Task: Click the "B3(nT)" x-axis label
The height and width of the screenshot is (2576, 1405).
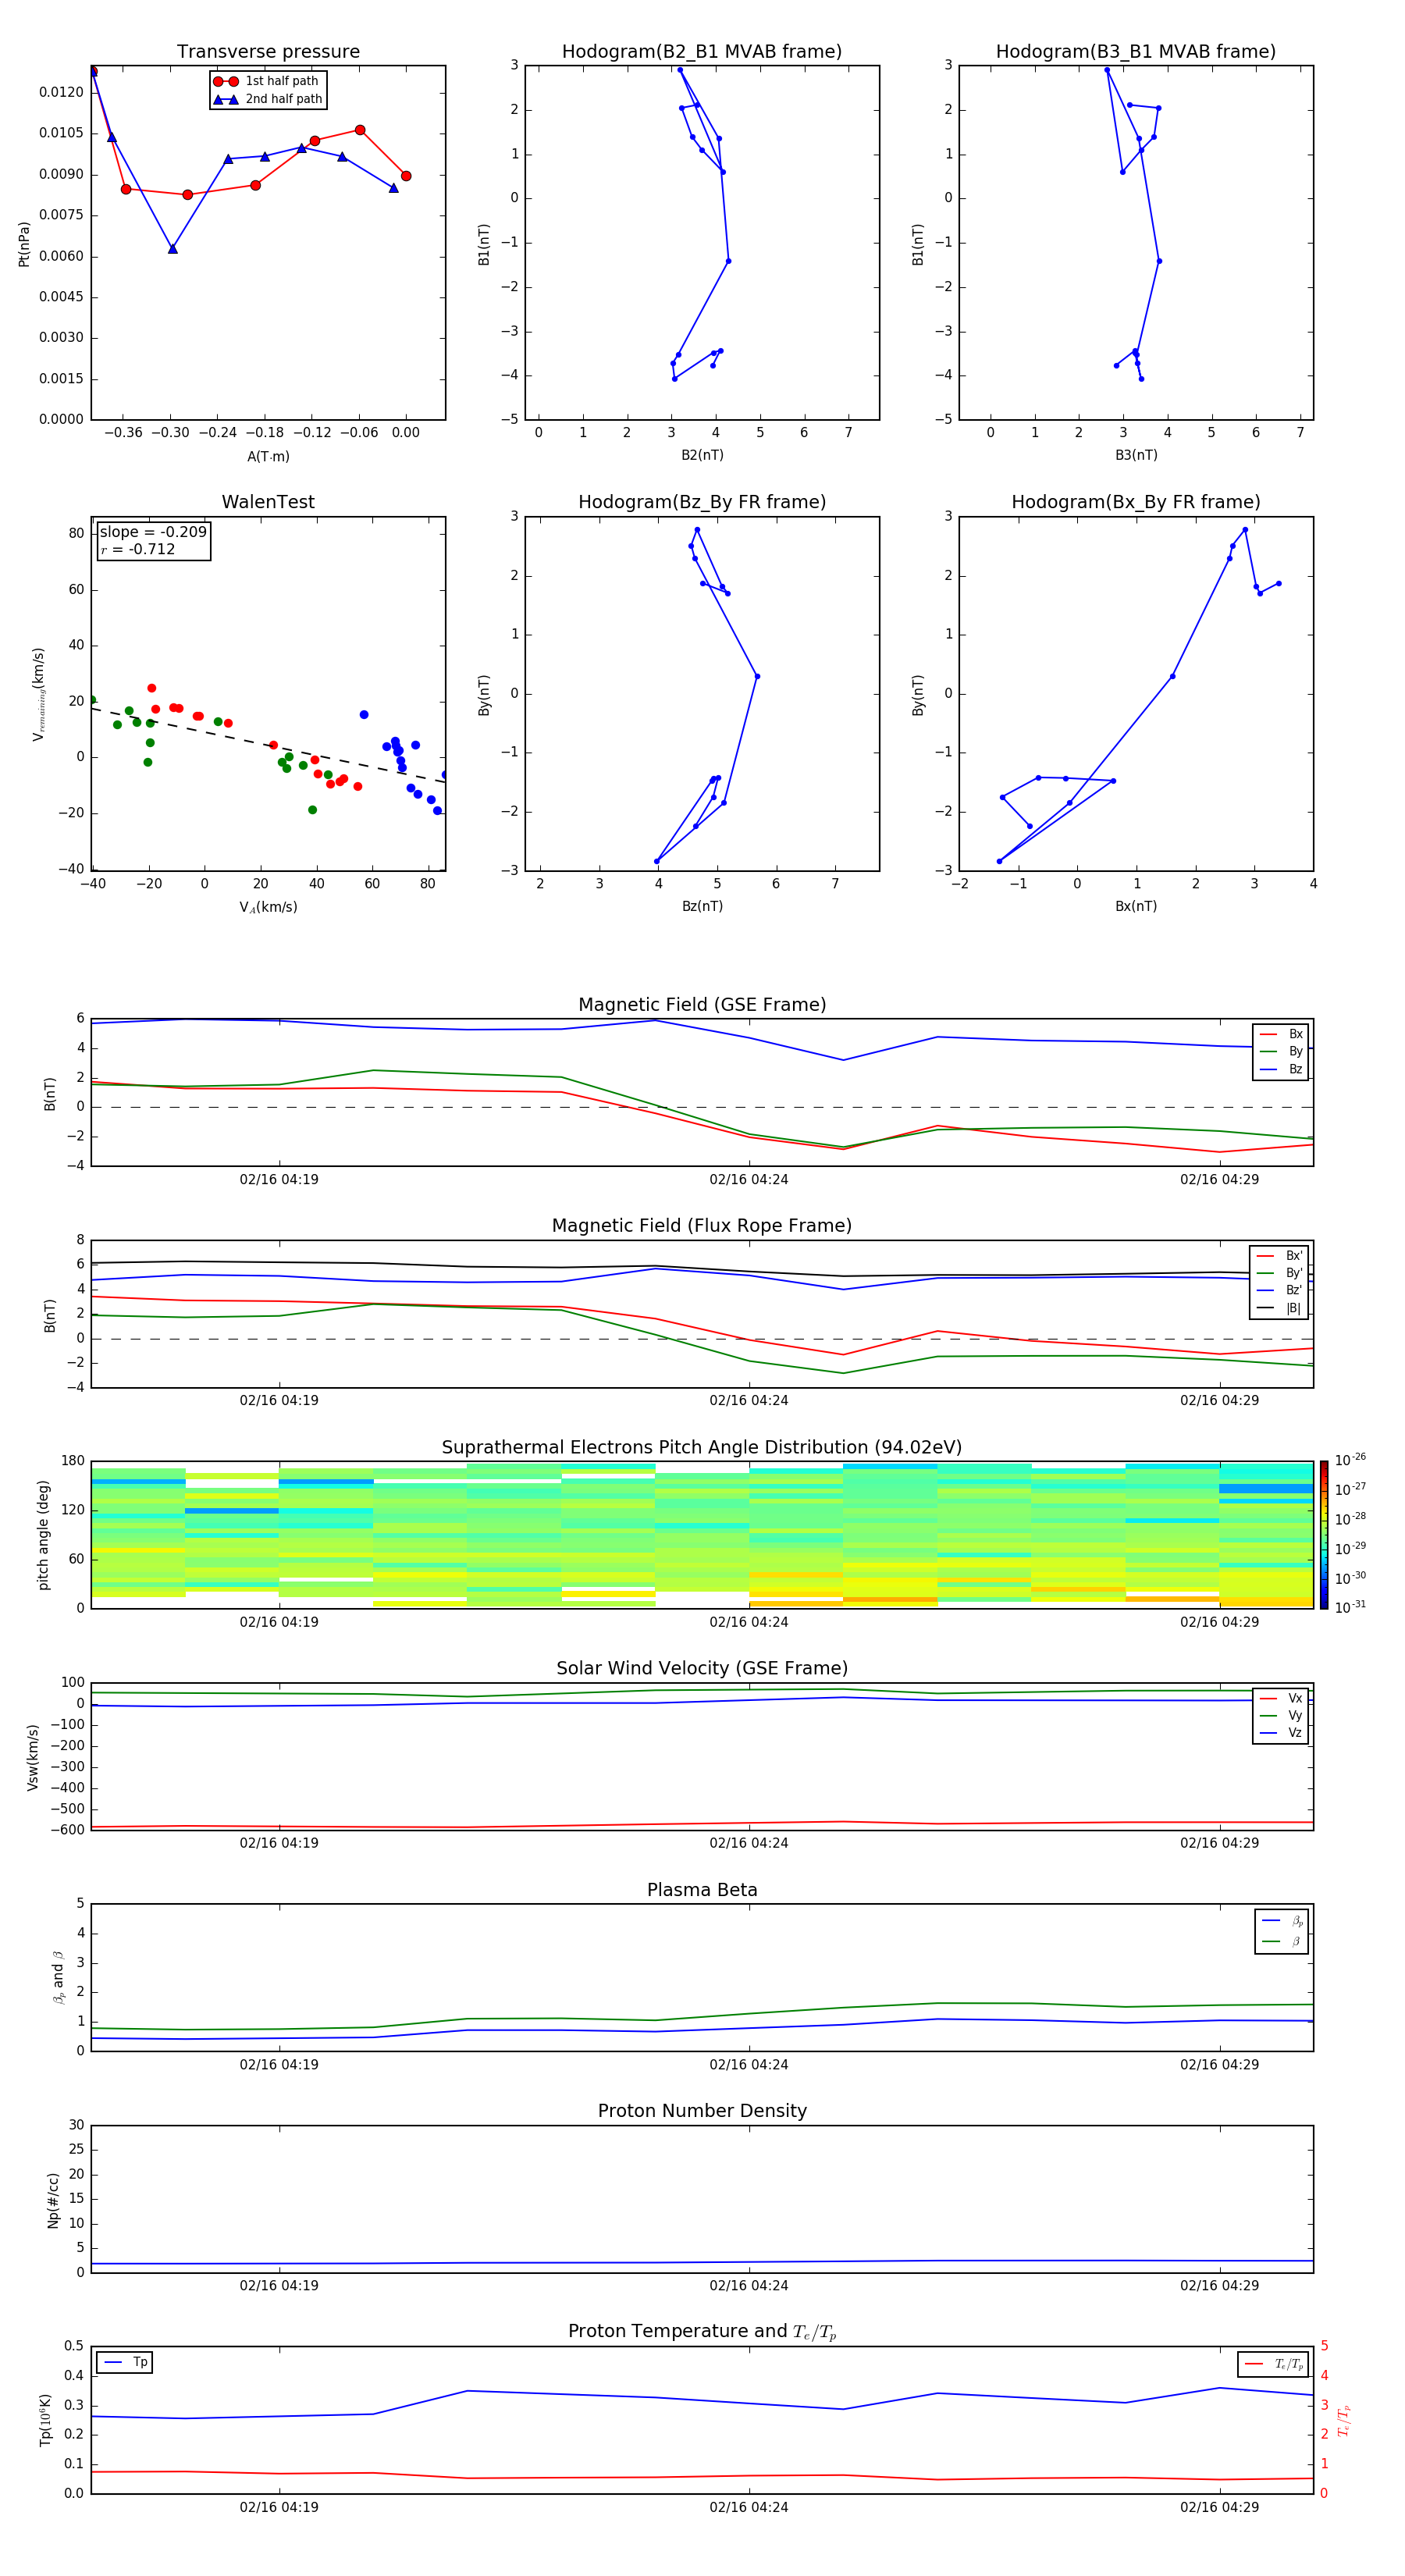Action: (1136, 455)
